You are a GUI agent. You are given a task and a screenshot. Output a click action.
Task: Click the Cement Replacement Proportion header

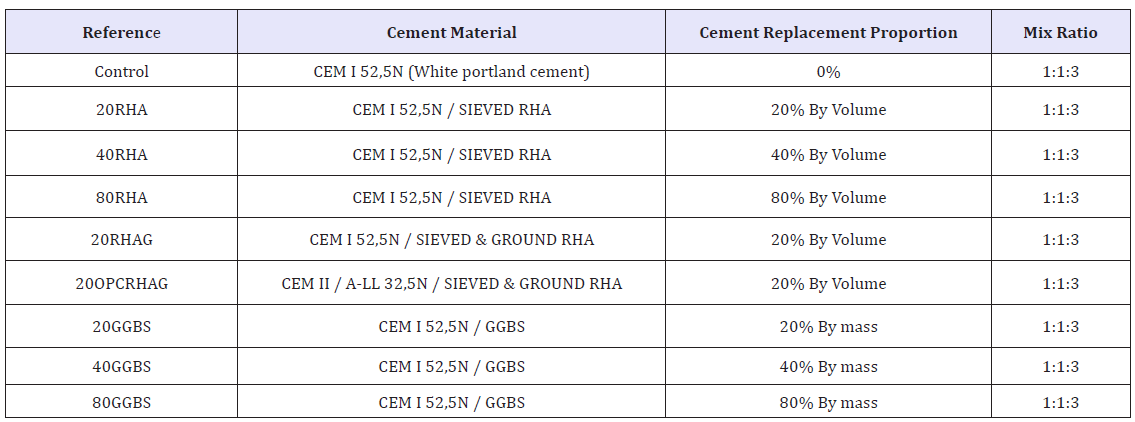pyautogui.click(x=828, y=33)
